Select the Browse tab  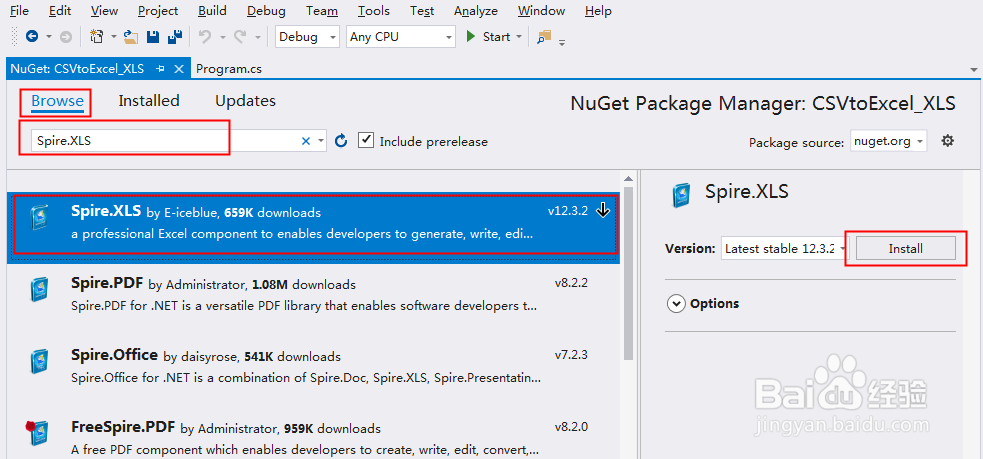click(57, 101)
